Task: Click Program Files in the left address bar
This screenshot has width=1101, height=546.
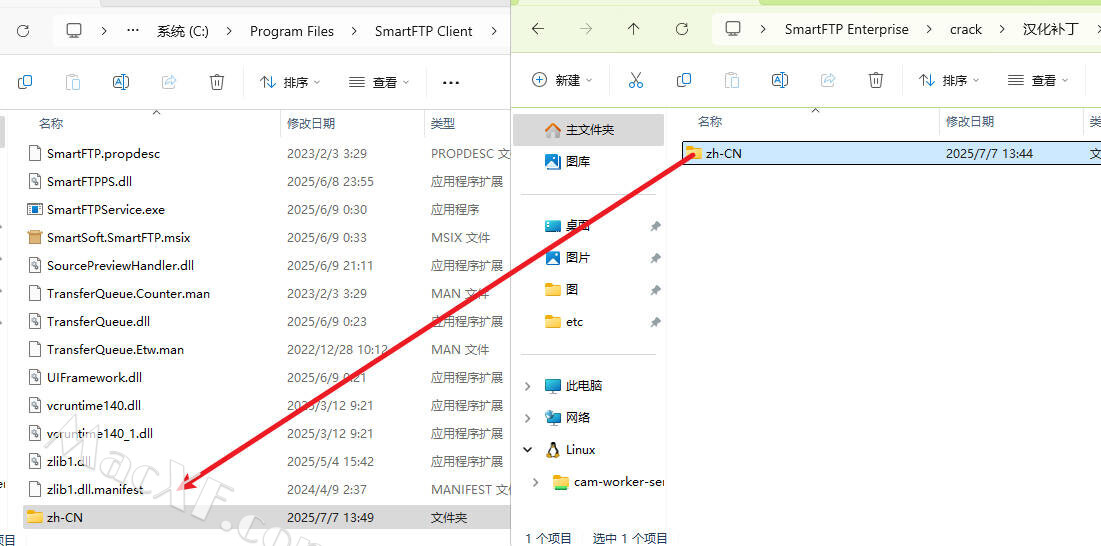Action: 292,31
